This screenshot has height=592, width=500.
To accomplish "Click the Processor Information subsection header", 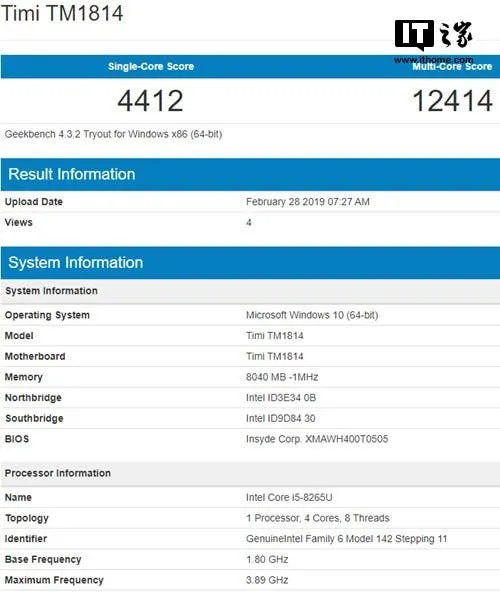I will coord(58,473).
